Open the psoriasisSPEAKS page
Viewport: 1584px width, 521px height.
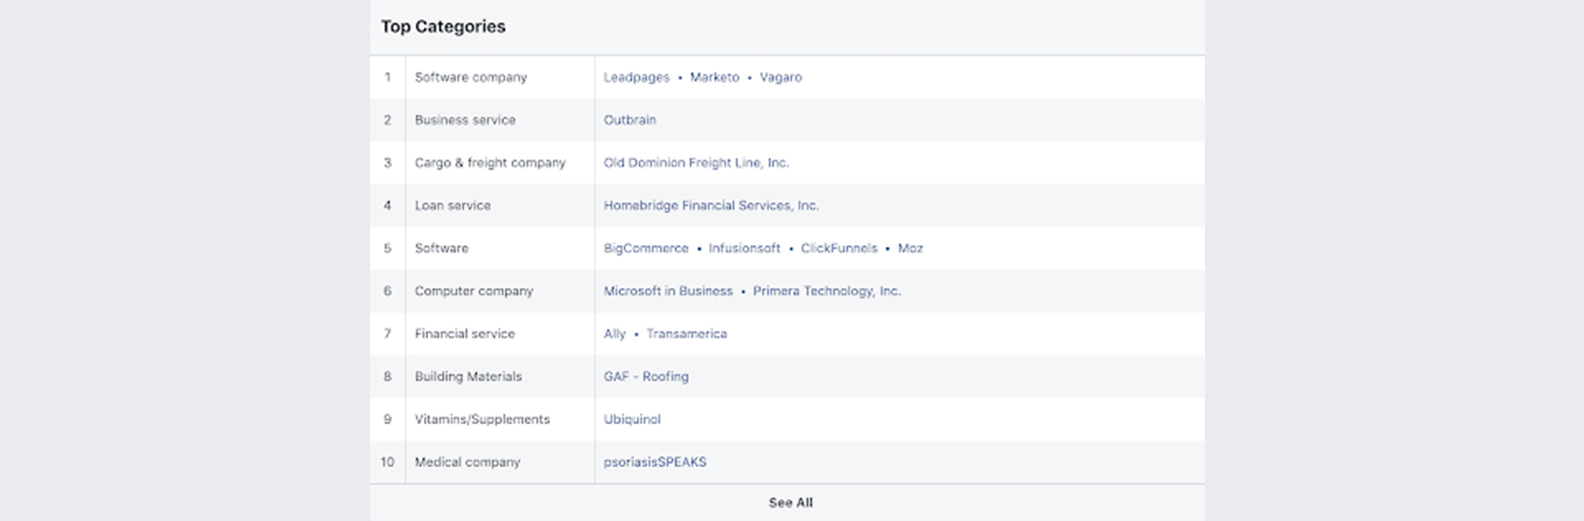coord(655,462)
